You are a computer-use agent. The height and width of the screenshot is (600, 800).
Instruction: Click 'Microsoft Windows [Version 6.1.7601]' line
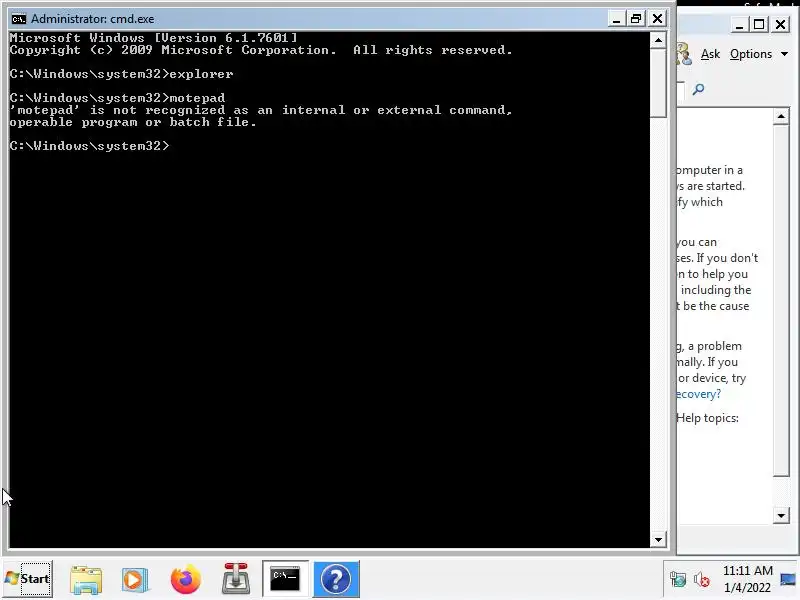click(153, 38)
